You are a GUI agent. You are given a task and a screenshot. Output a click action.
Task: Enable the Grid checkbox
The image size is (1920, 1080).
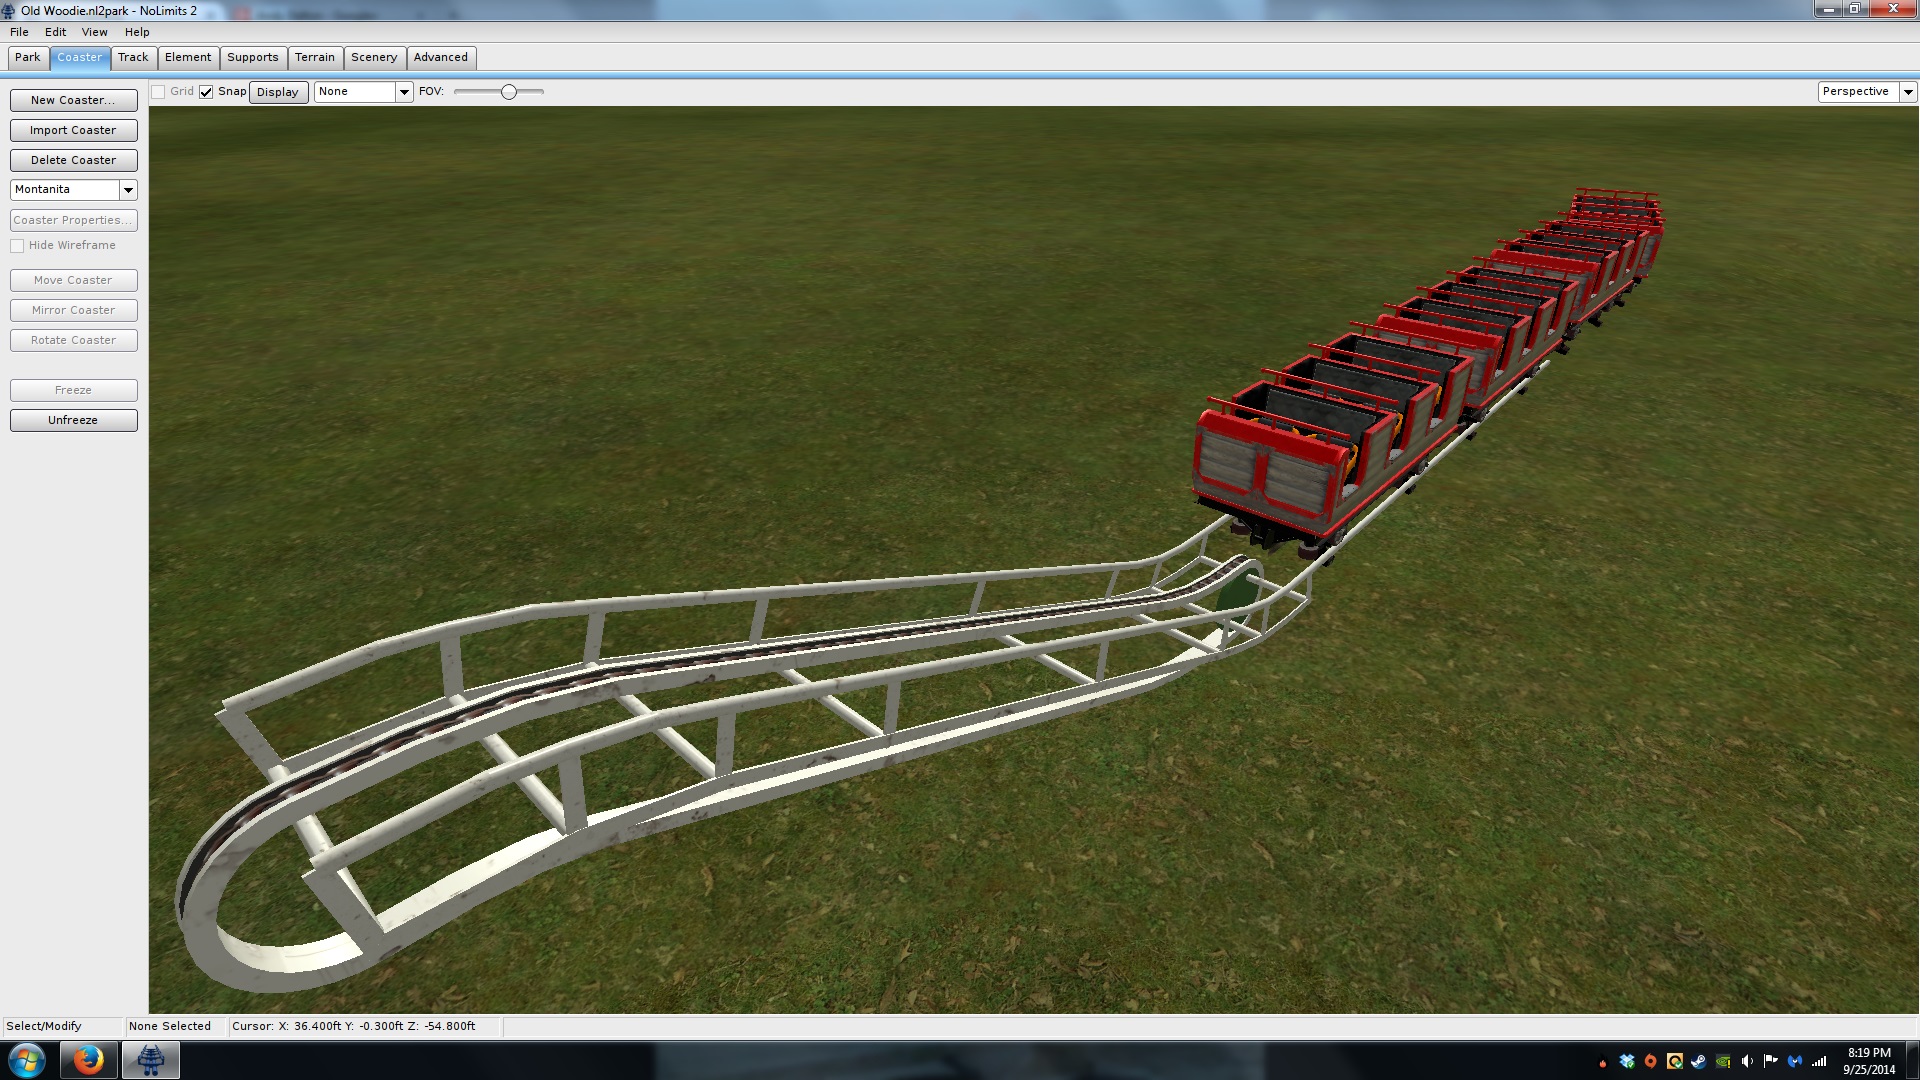pos(158,92)
